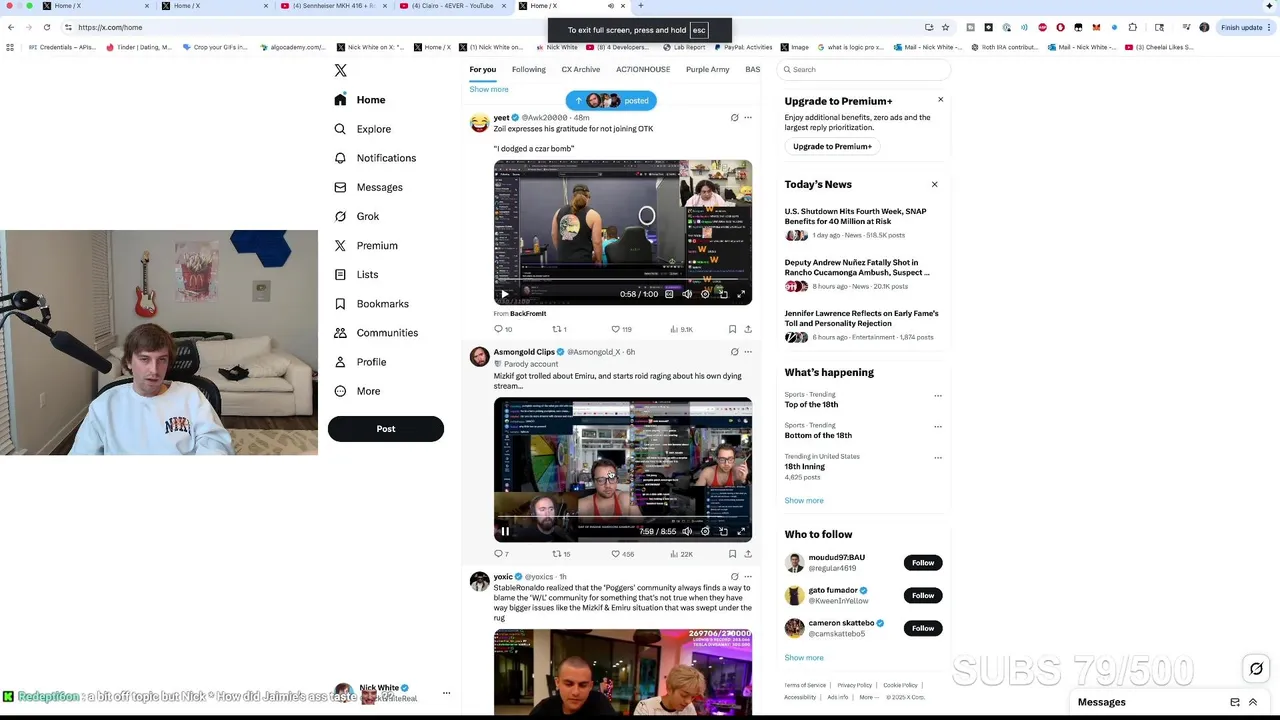Open options for 18th Inning trend
Screen dimensions: 1280x720
(x=938, y=458)
